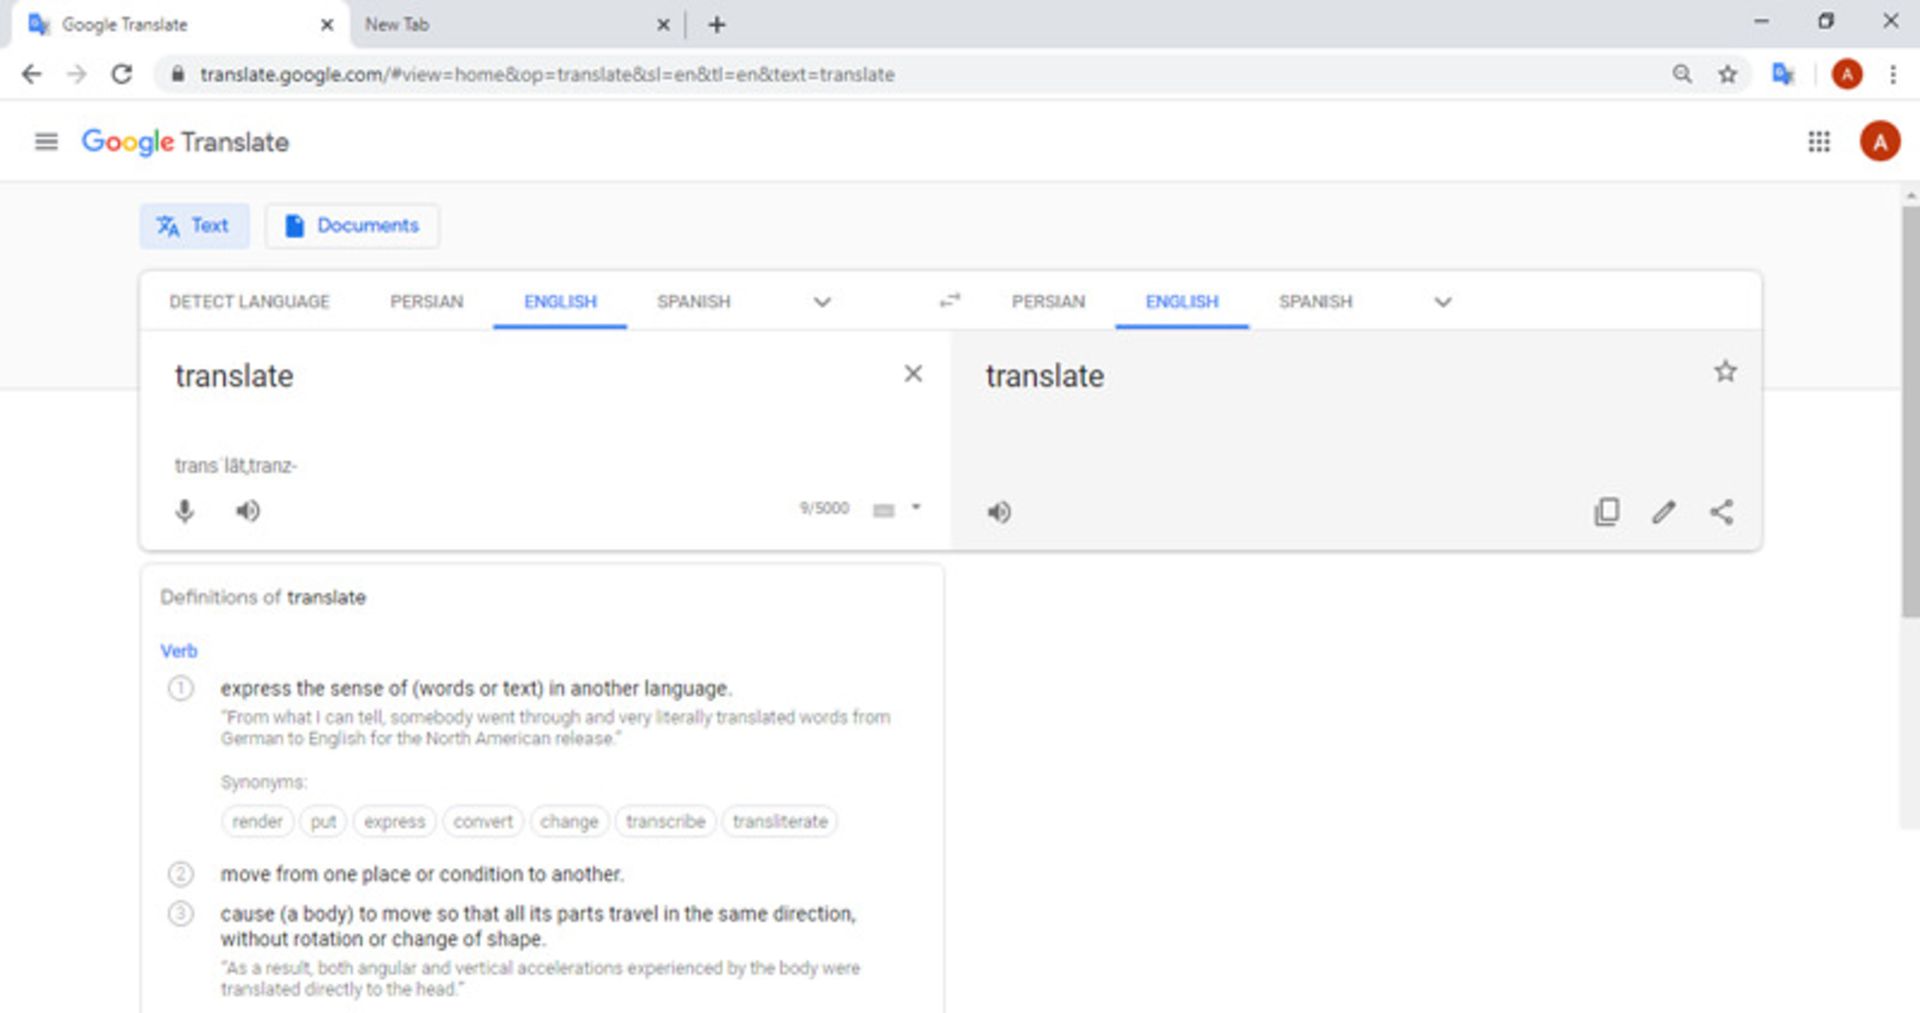Listen to source text audio
Image resolution: width=1920 pixels, height=1013 pixels.
click(x=248, y=511)
